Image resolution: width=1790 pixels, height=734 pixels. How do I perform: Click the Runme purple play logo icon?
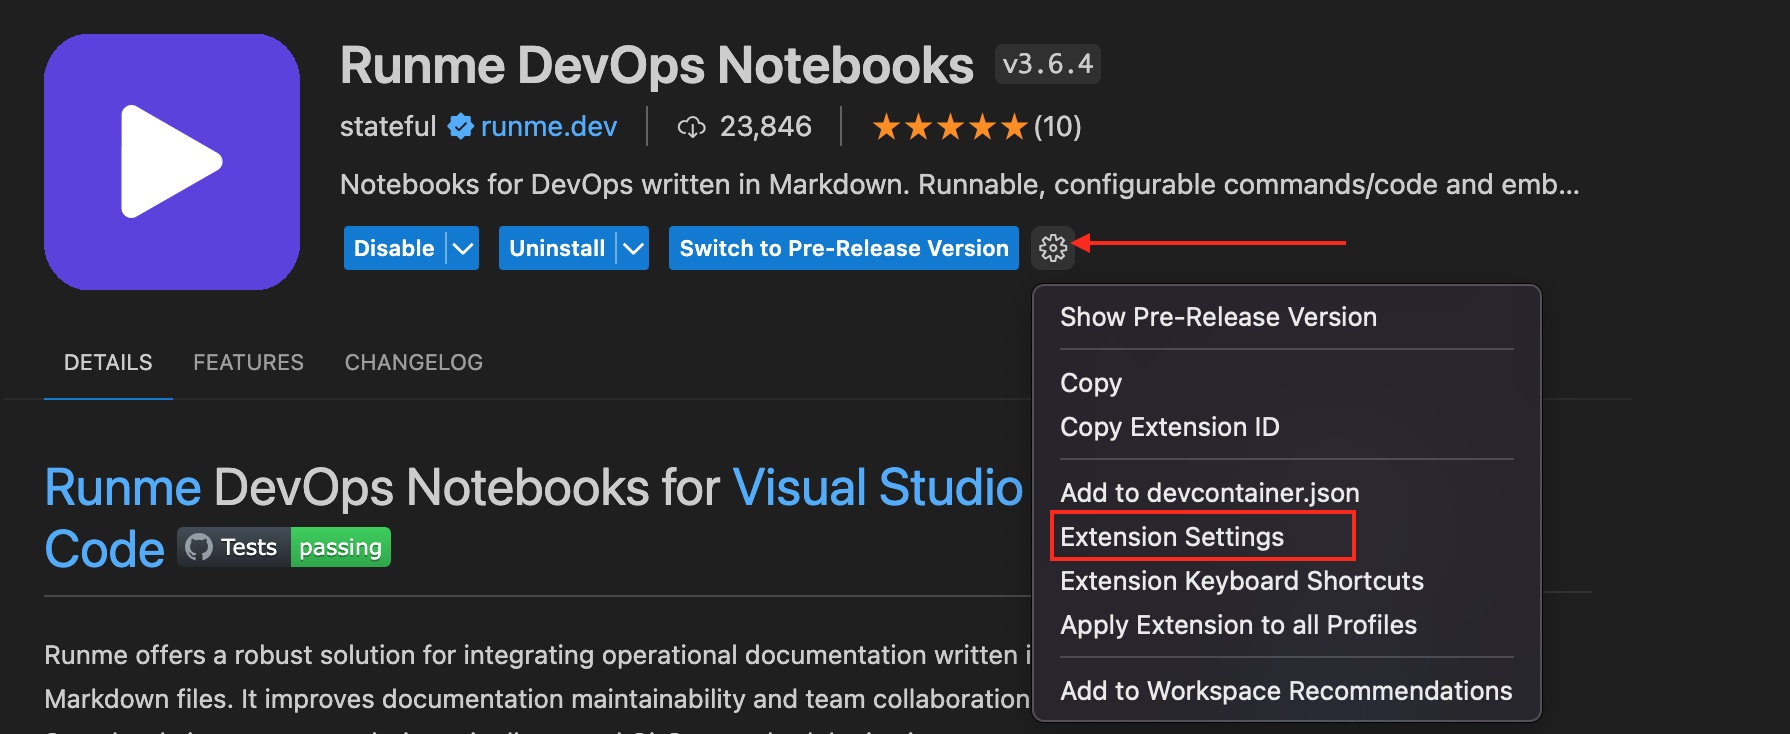click(x=171, y=162)
